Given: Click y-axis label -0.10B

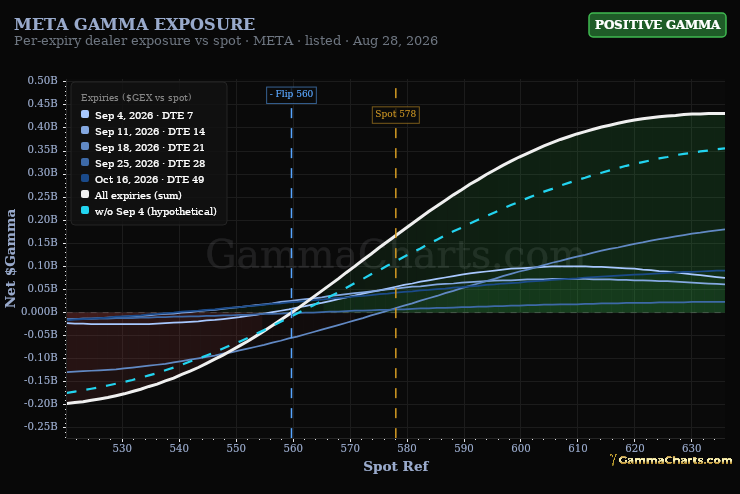Looking at the screenshot, I should [x=41, y=358].
